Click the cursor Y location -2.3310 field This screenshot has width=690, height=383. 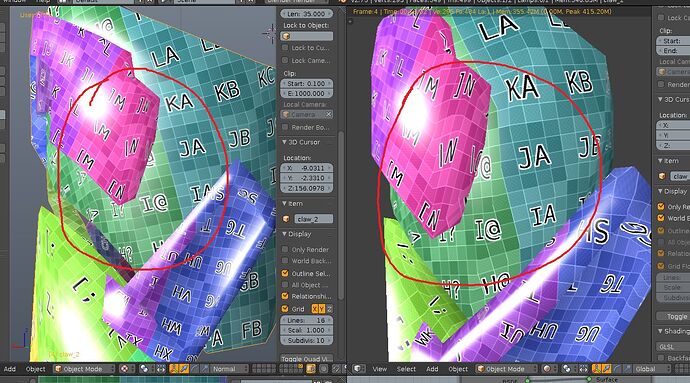(x=307, y=178)
